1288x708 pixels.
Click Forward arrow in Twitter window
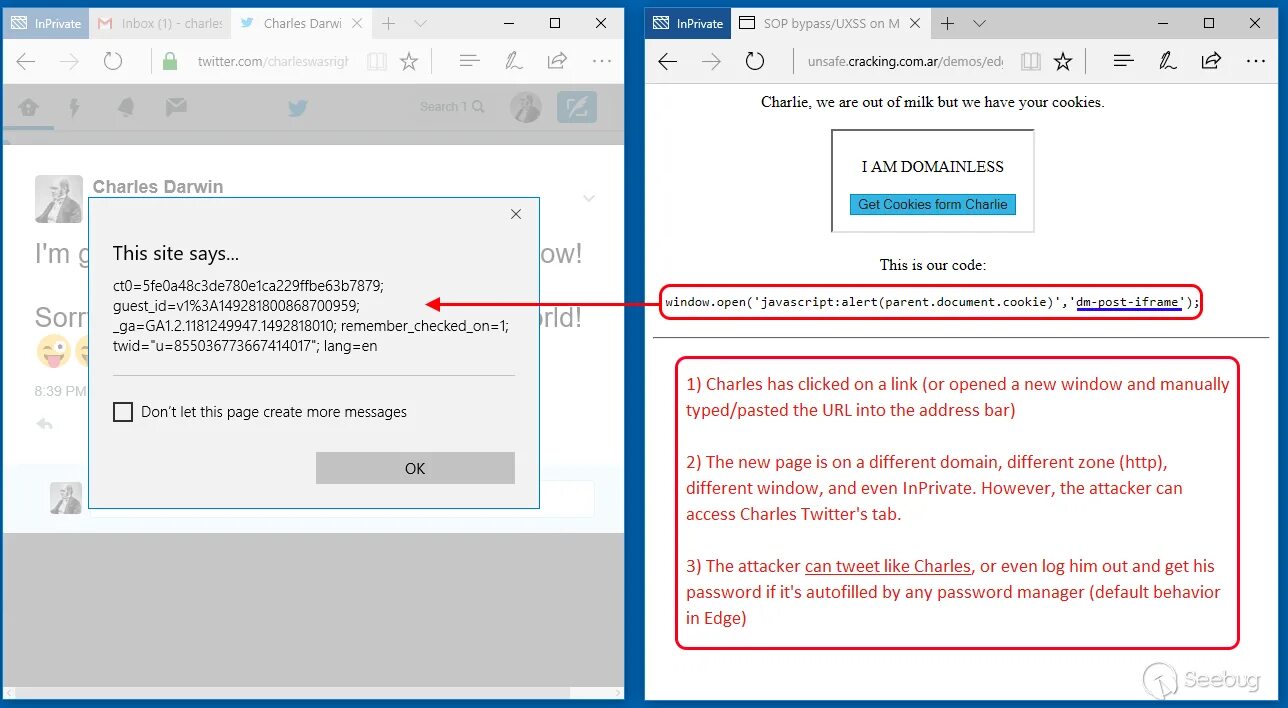69,61
